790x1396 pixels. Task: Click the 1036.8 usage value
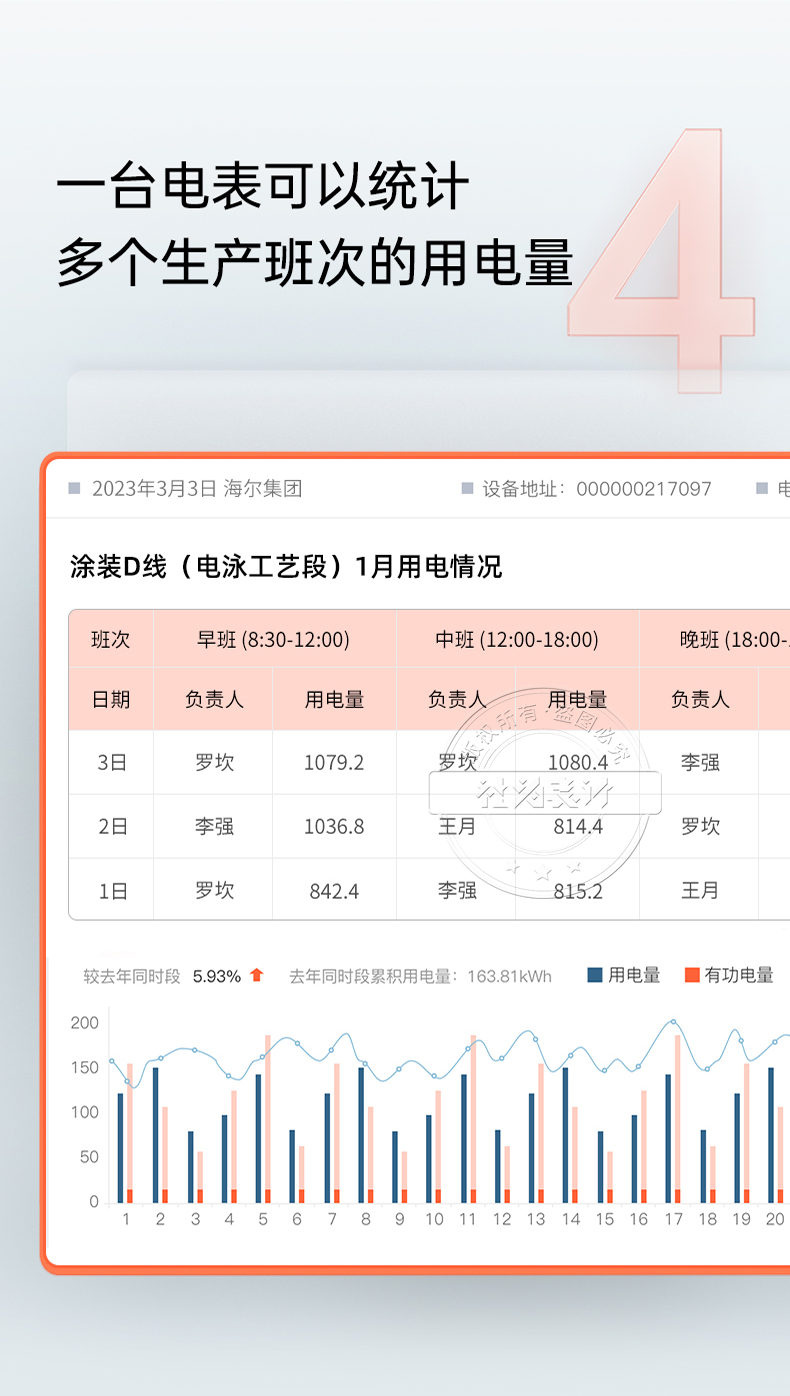click(x=334, y=827)
